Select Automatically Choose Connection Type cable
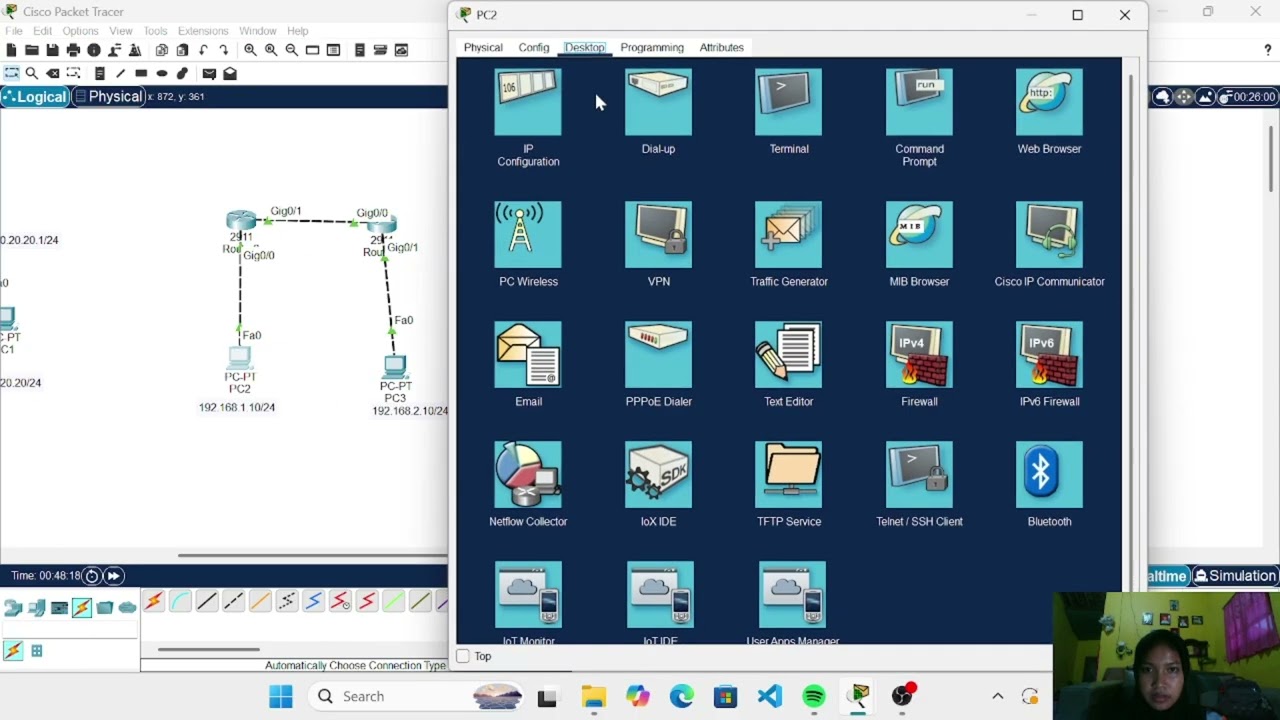Viewport: 1280px width, 720px height. click(x=154, y=602)
